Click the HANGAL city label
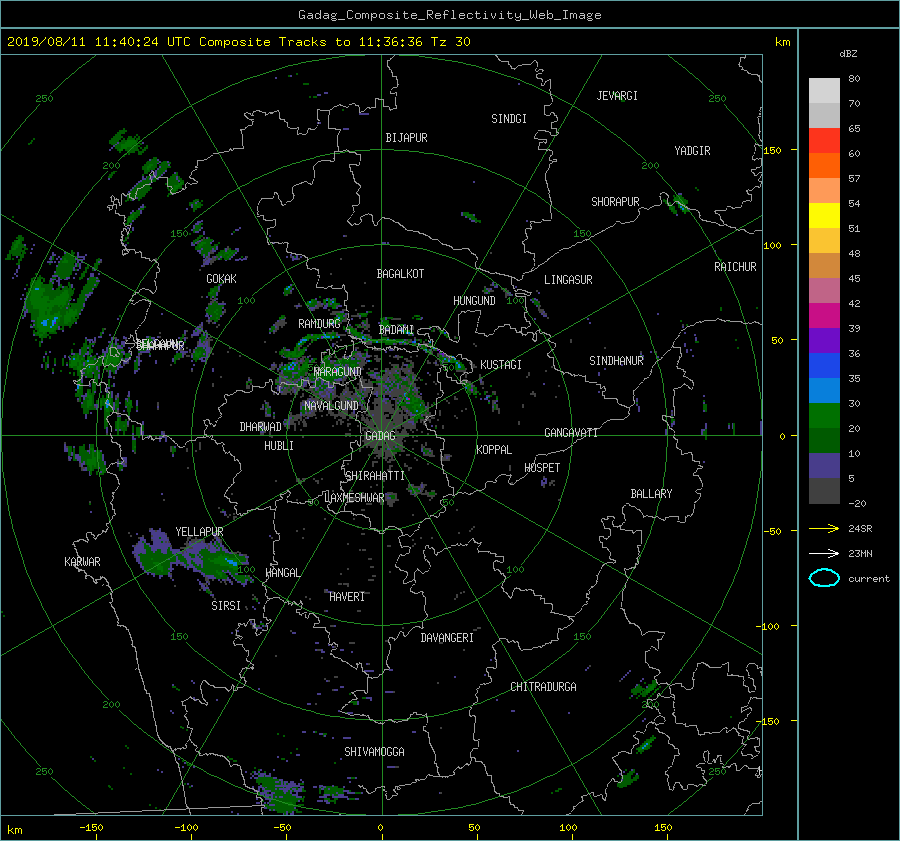The height and width of the screenshot is (841, 900). (x=282, y=573)
